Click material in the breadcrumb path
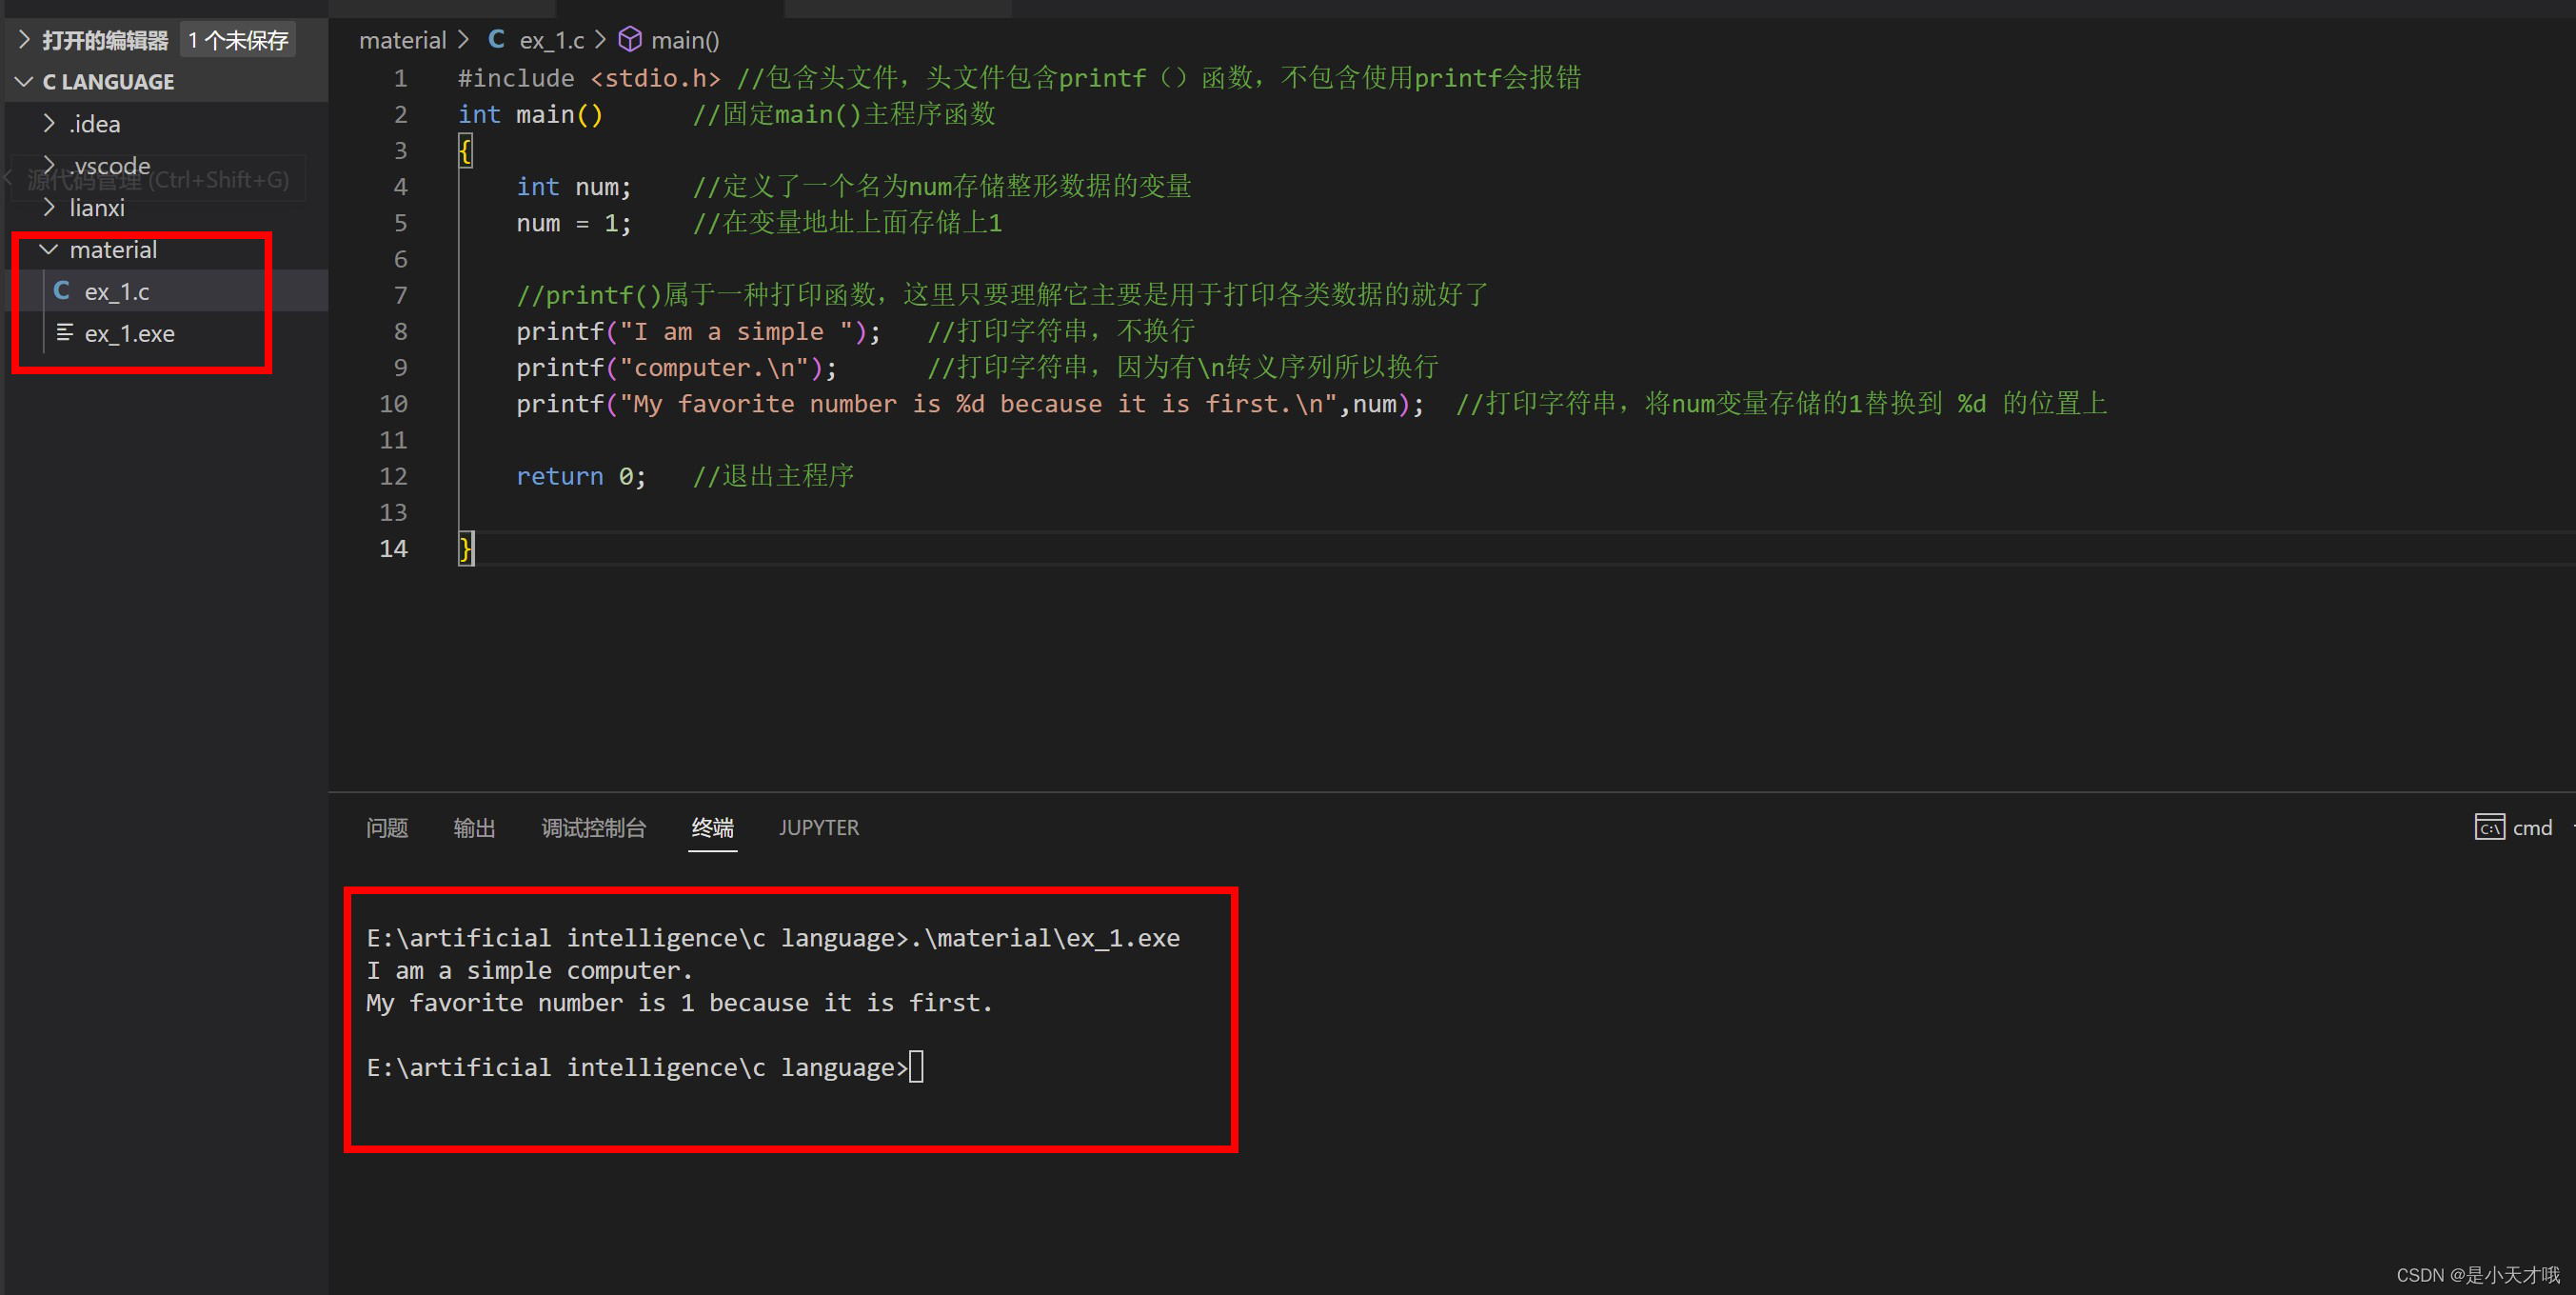The image size is (2576, 1295). tap(402, 40)
